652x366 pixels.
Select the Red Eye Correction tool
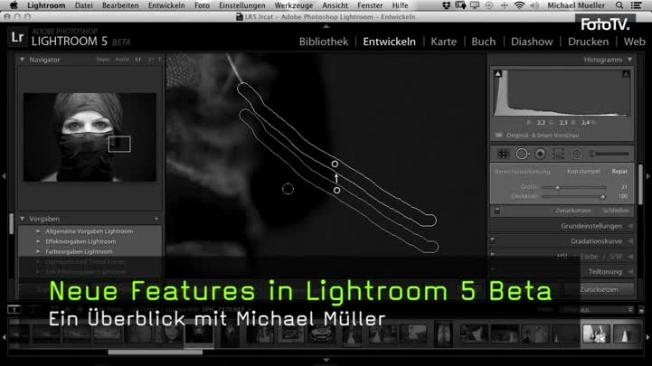coord(540,154)
